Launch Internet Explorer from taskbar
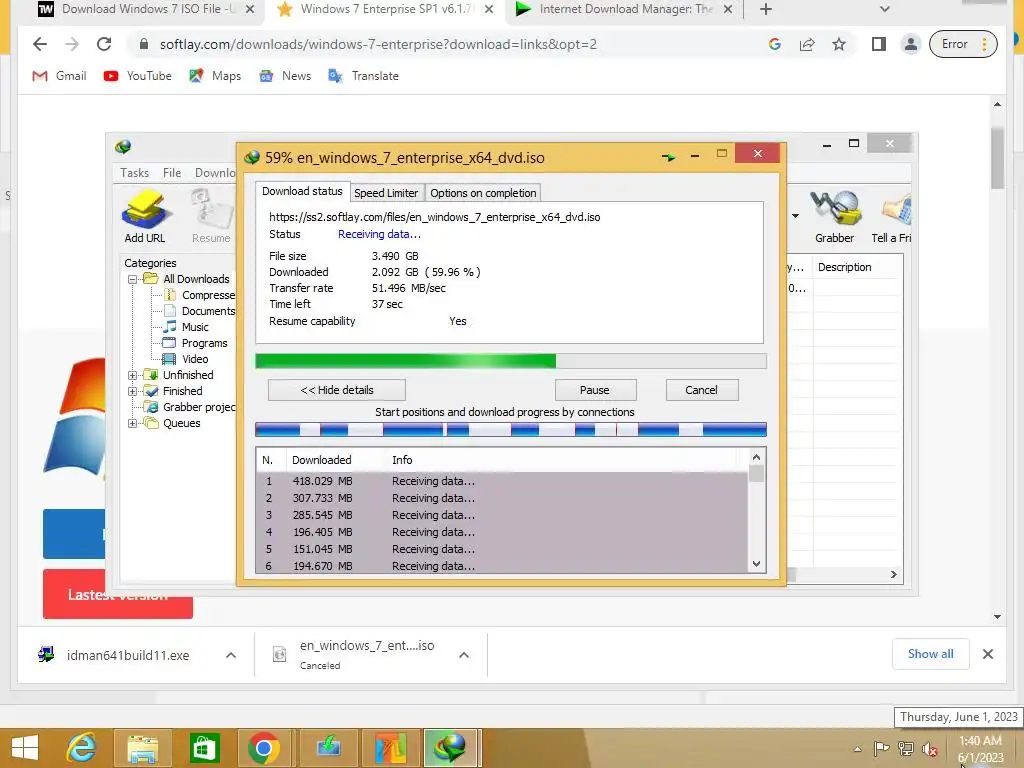 tap(82, 748)
